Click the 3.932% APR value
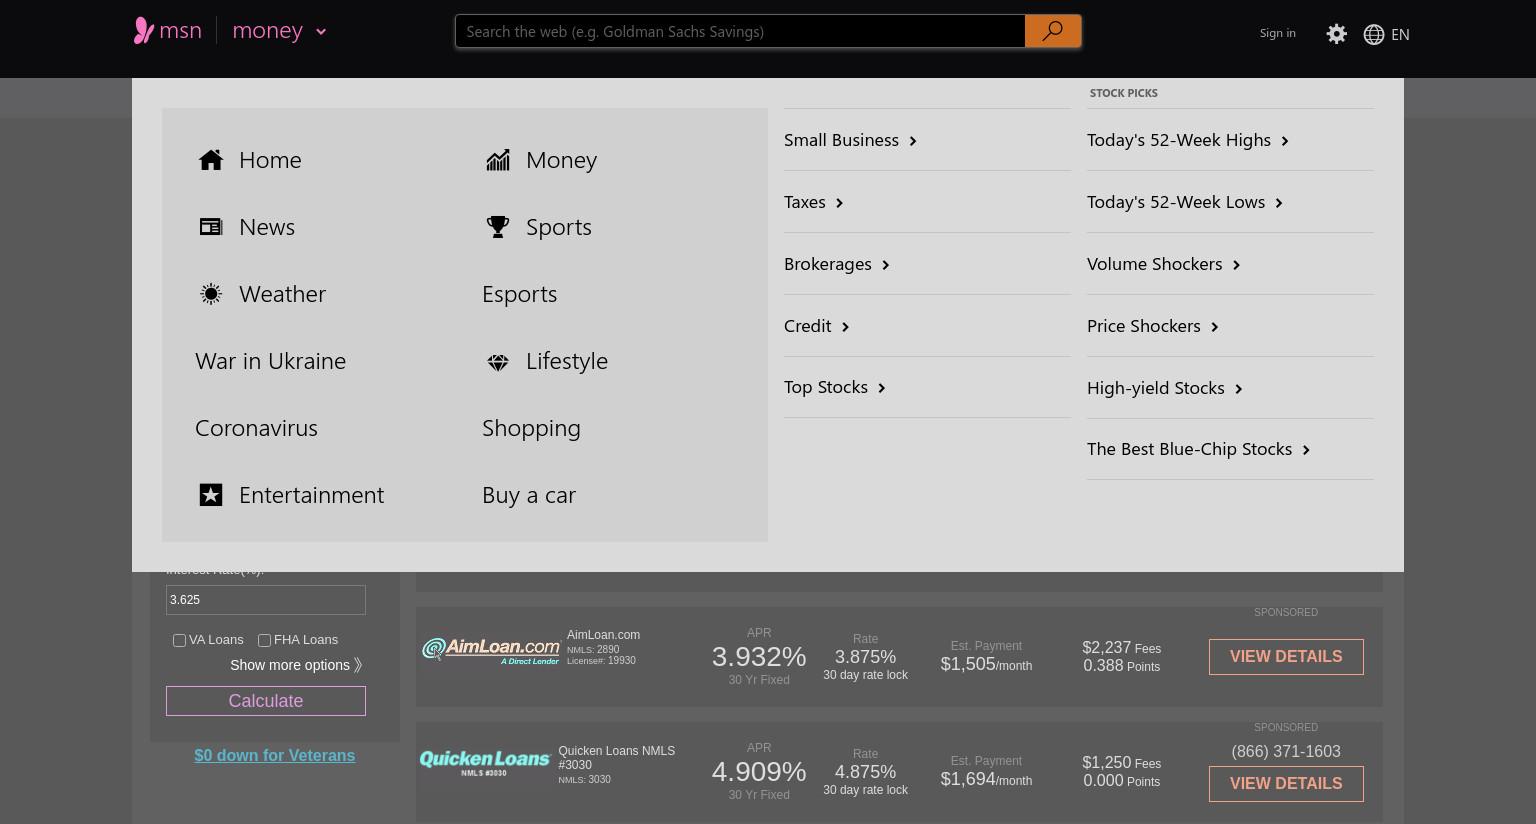The image size is (1536, 824). click(x=759, y=657)
